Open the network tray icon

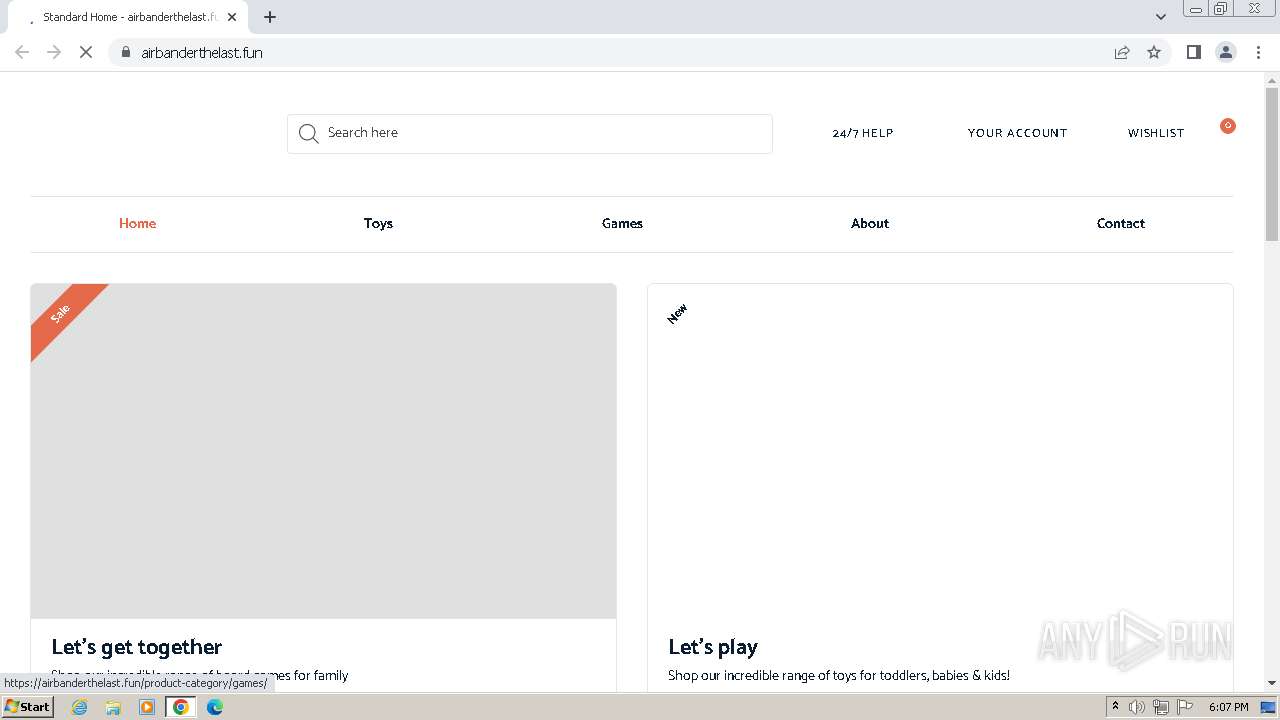(1161, 707)
